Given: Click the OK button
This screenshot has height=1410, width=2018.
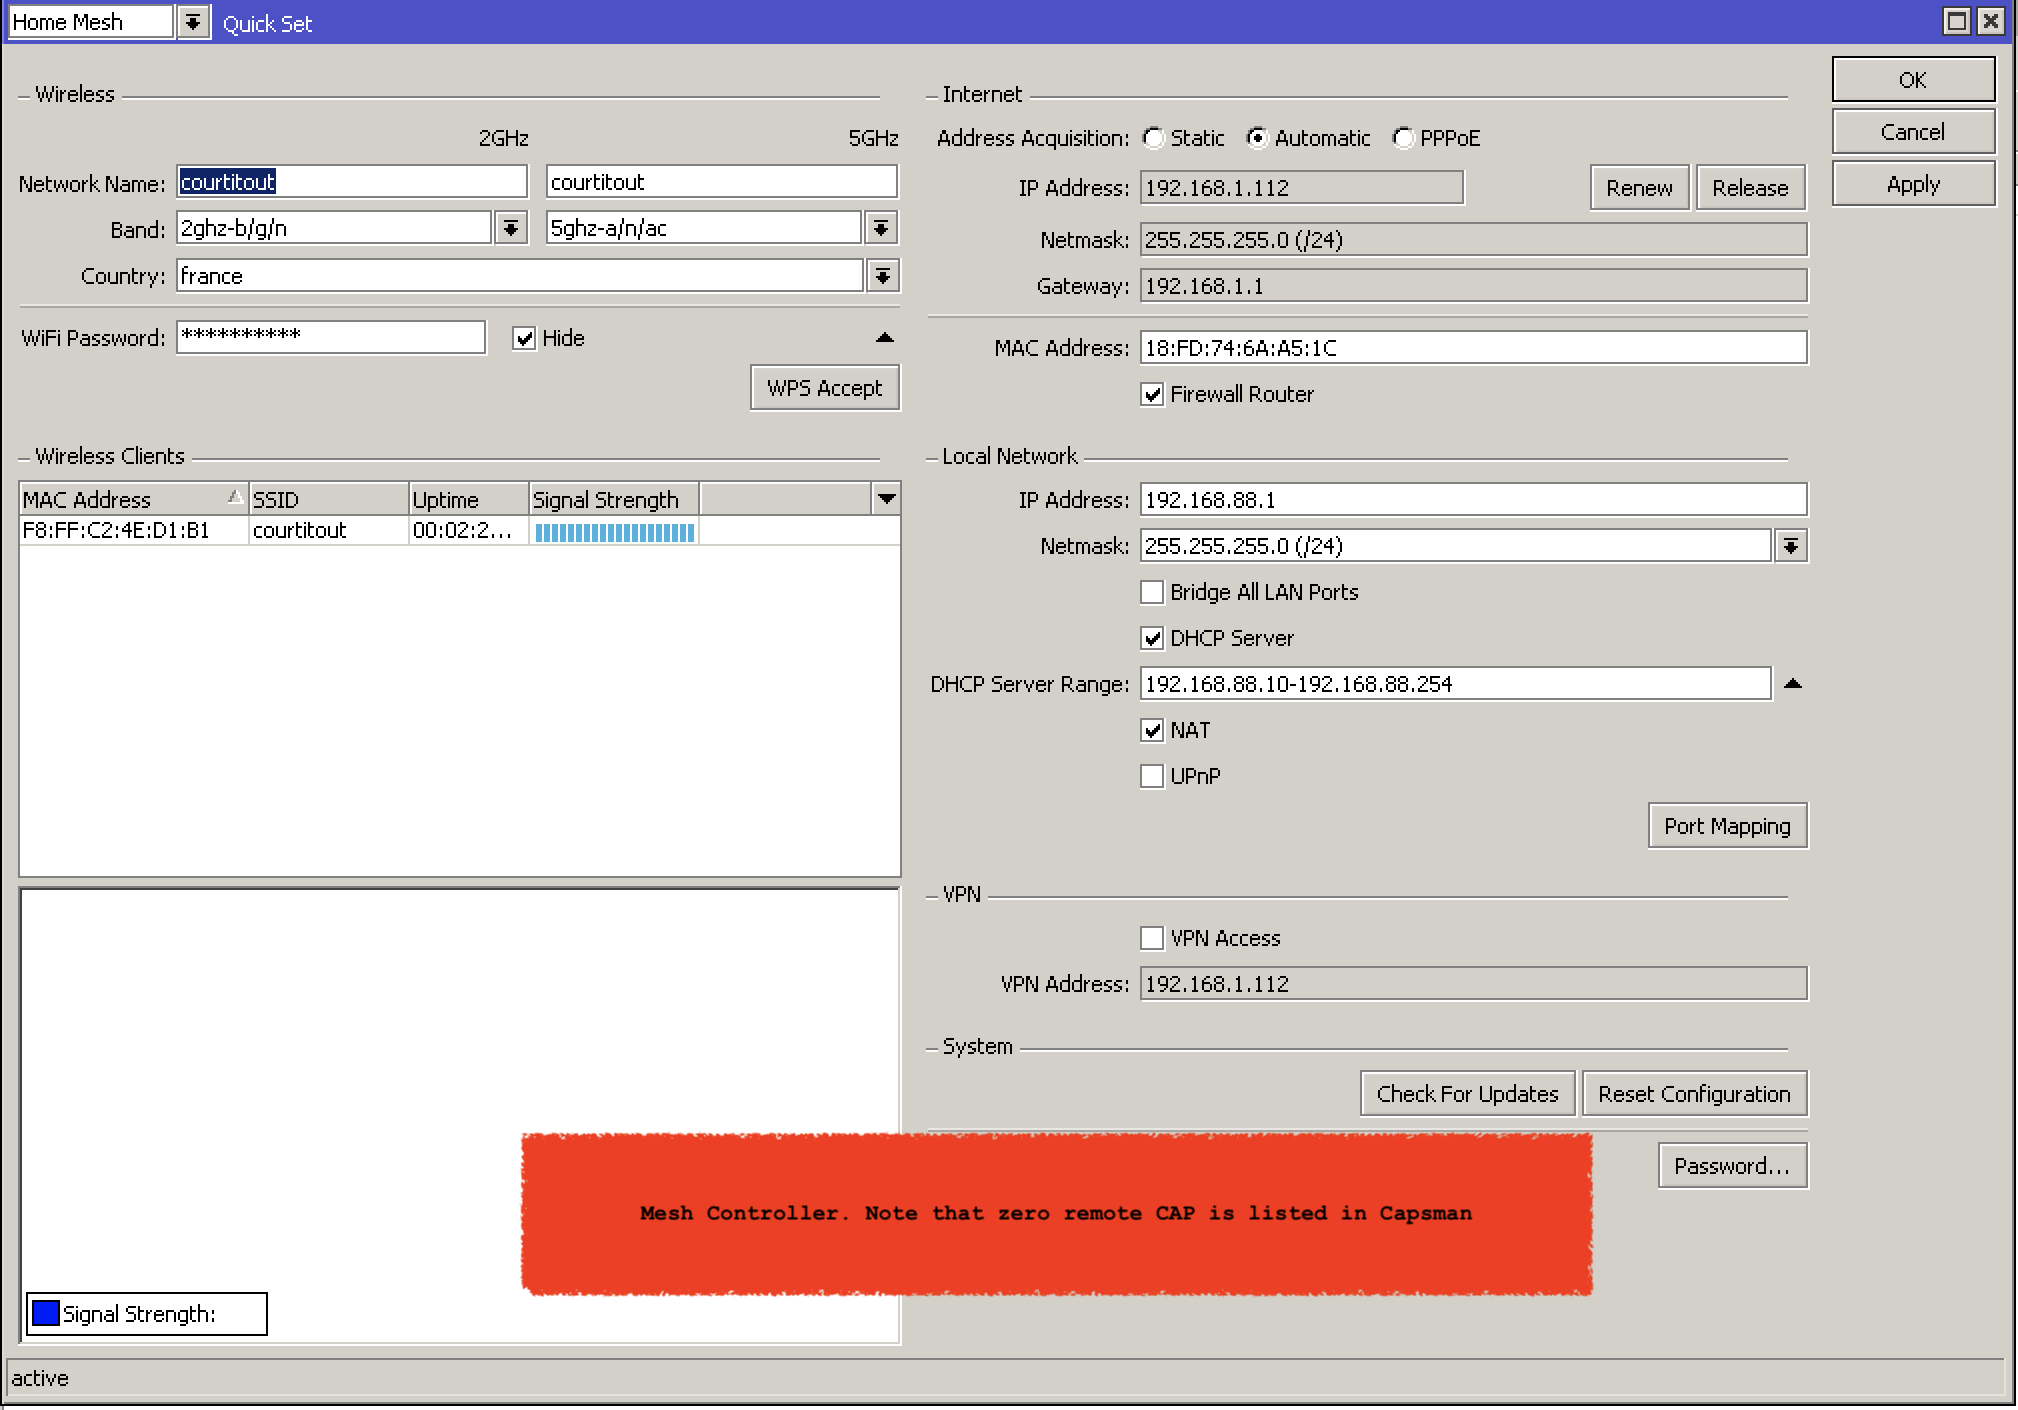Looking at the screenshot, I should (x=1913, y=80).
